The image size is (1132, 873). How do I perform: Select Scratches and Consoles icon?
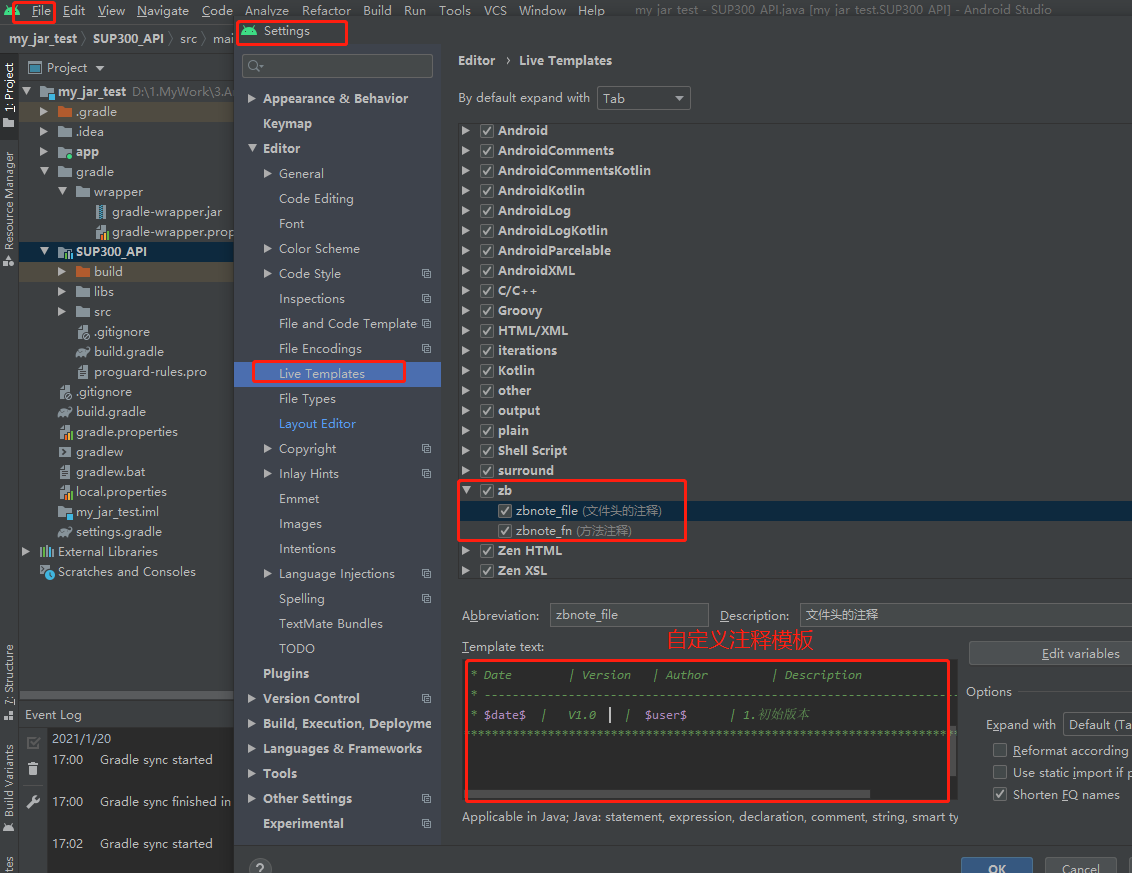(47, 572)
